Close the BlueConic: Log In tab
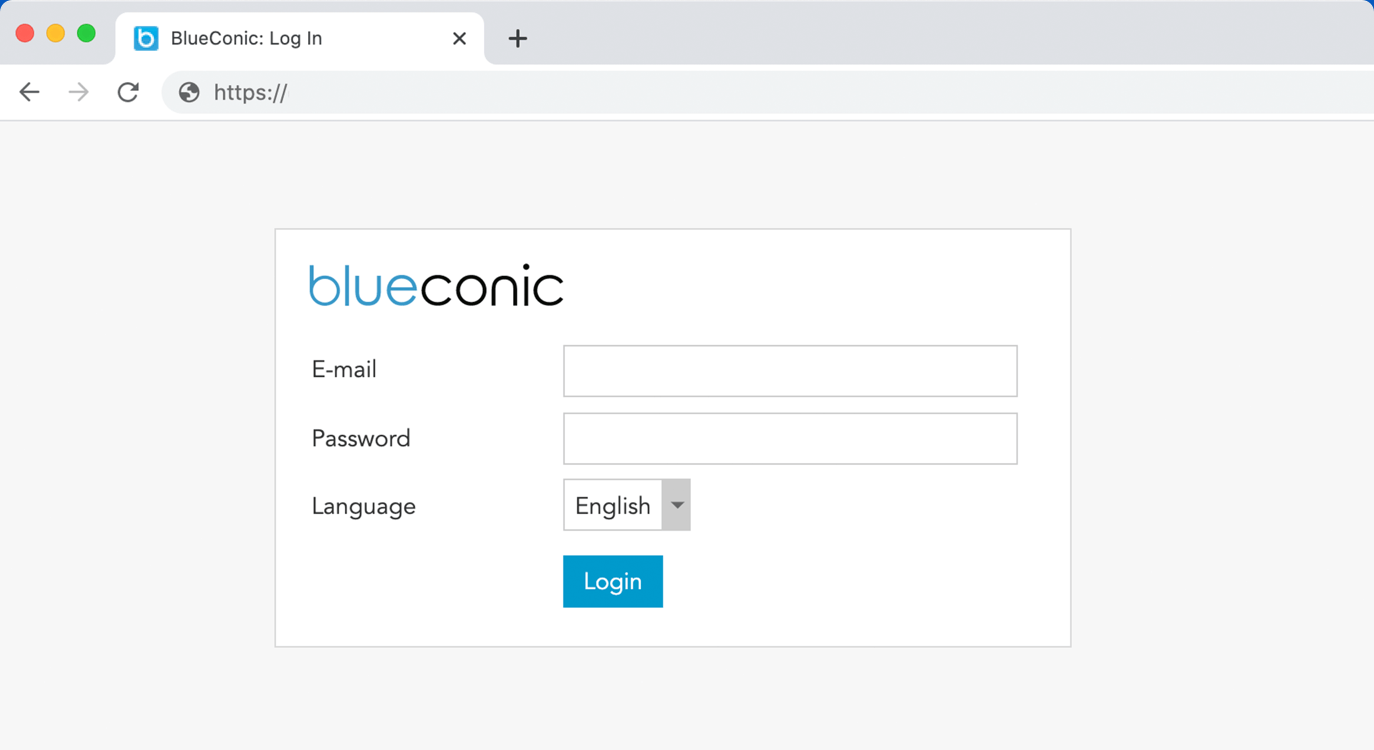1374x750 pixels. 459,38
